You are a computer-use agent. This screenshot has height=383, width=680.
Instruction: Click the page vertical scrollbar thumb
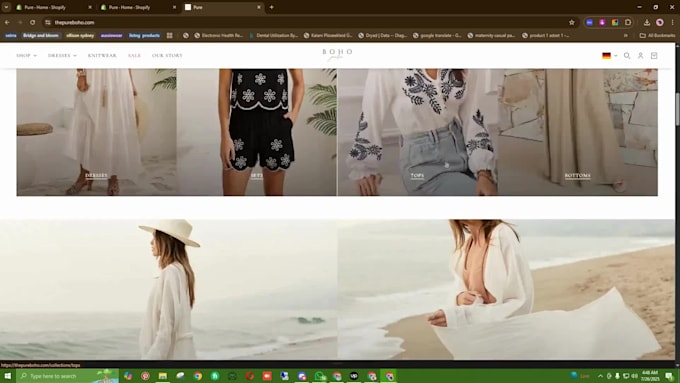click(677, 109)
